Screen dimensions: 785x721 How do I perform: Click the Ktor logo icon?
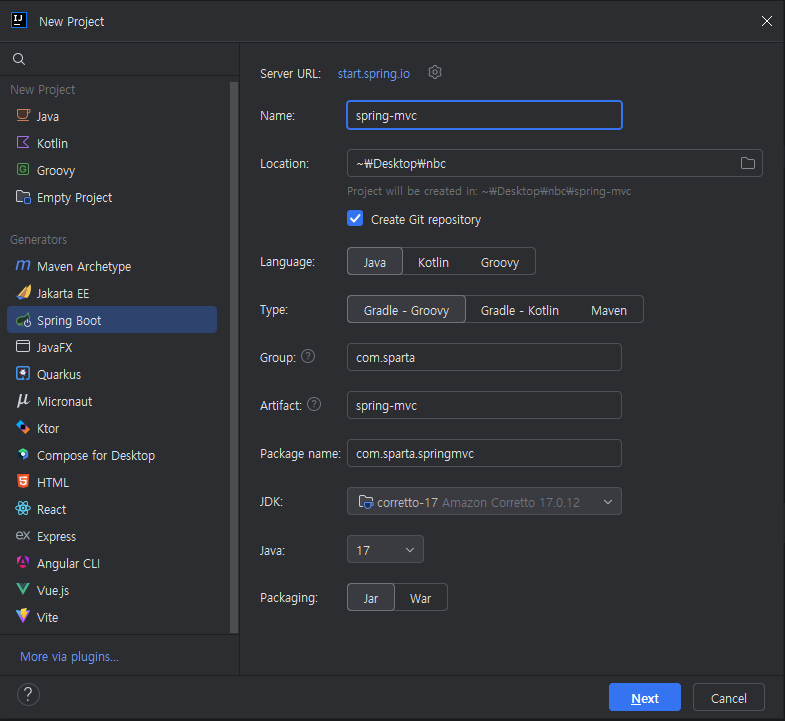tap(23, 428)
